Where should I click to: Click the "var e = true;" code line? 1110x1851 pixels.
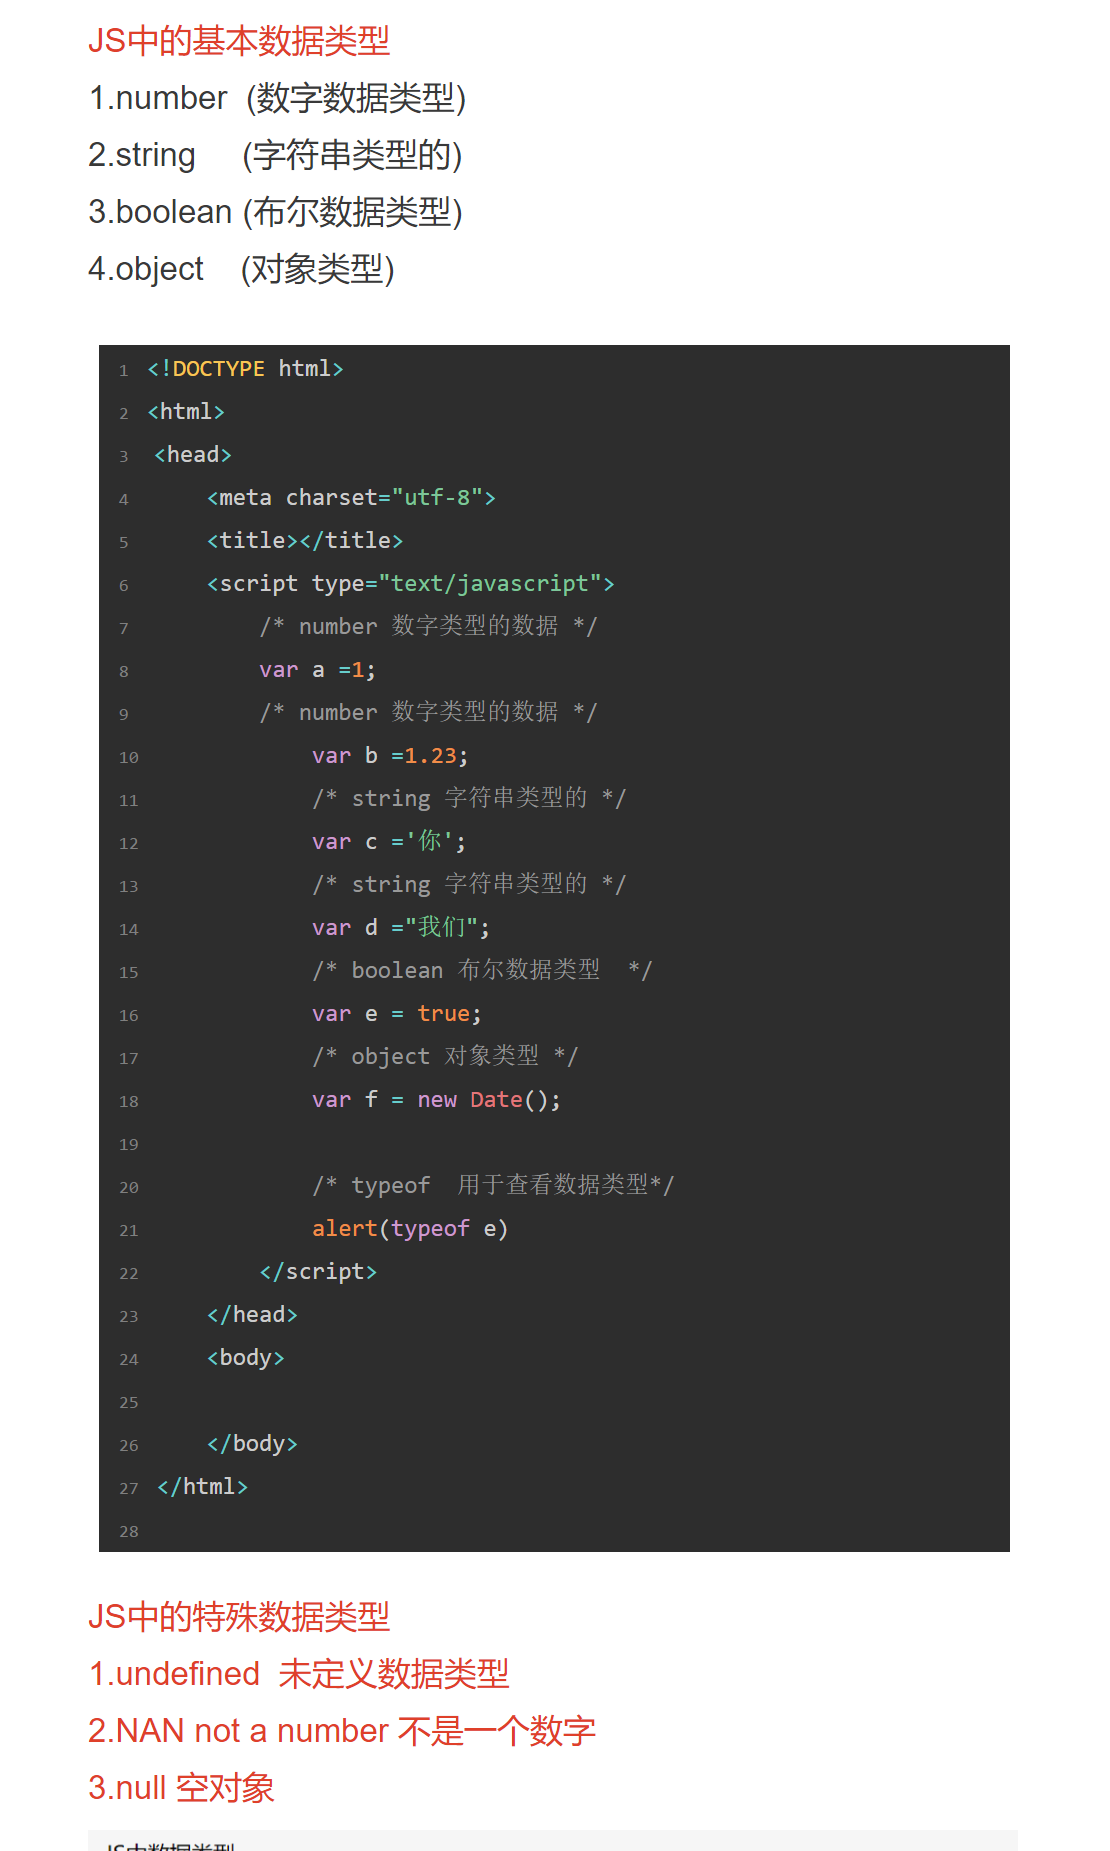pyautogui.click(x=396, y=1014)
